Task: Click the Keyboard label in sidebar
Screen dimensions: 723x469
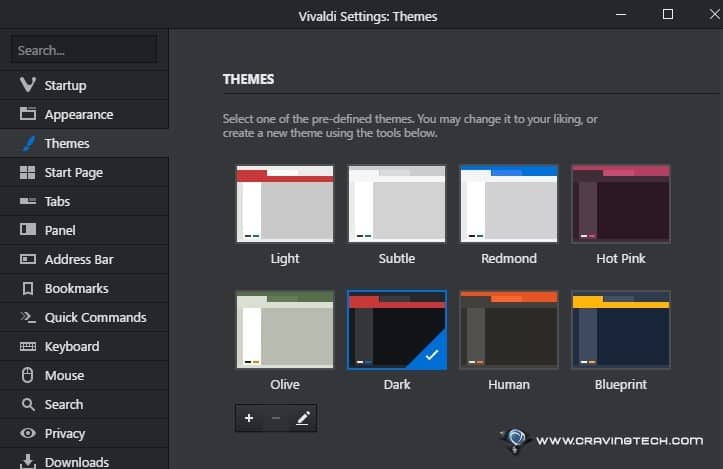Action: [72, 346]
